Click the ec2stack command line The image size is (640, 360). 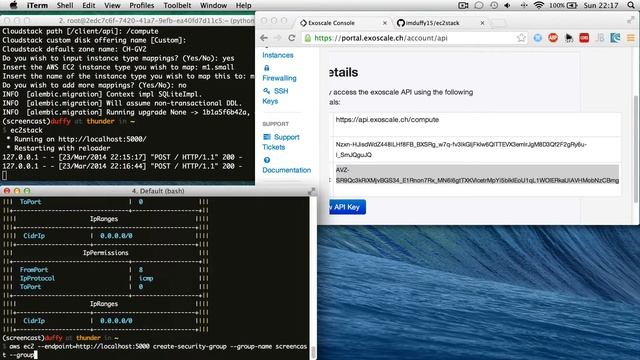26,130
